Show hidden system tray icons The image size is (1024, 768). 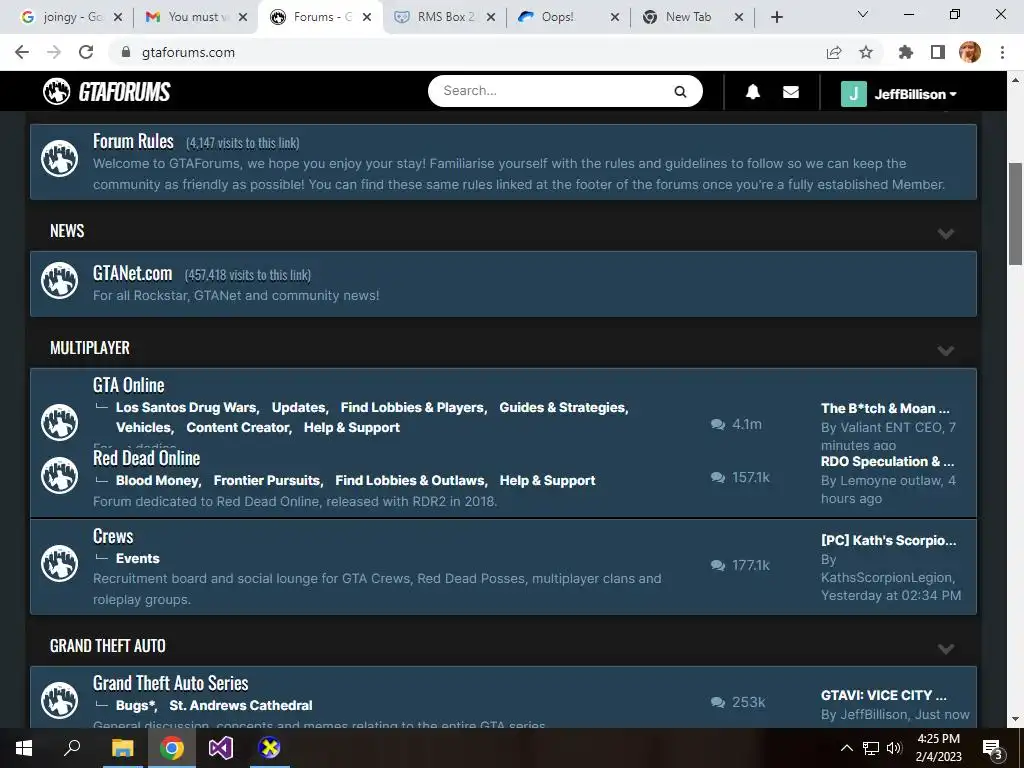[x=846, y=748]
